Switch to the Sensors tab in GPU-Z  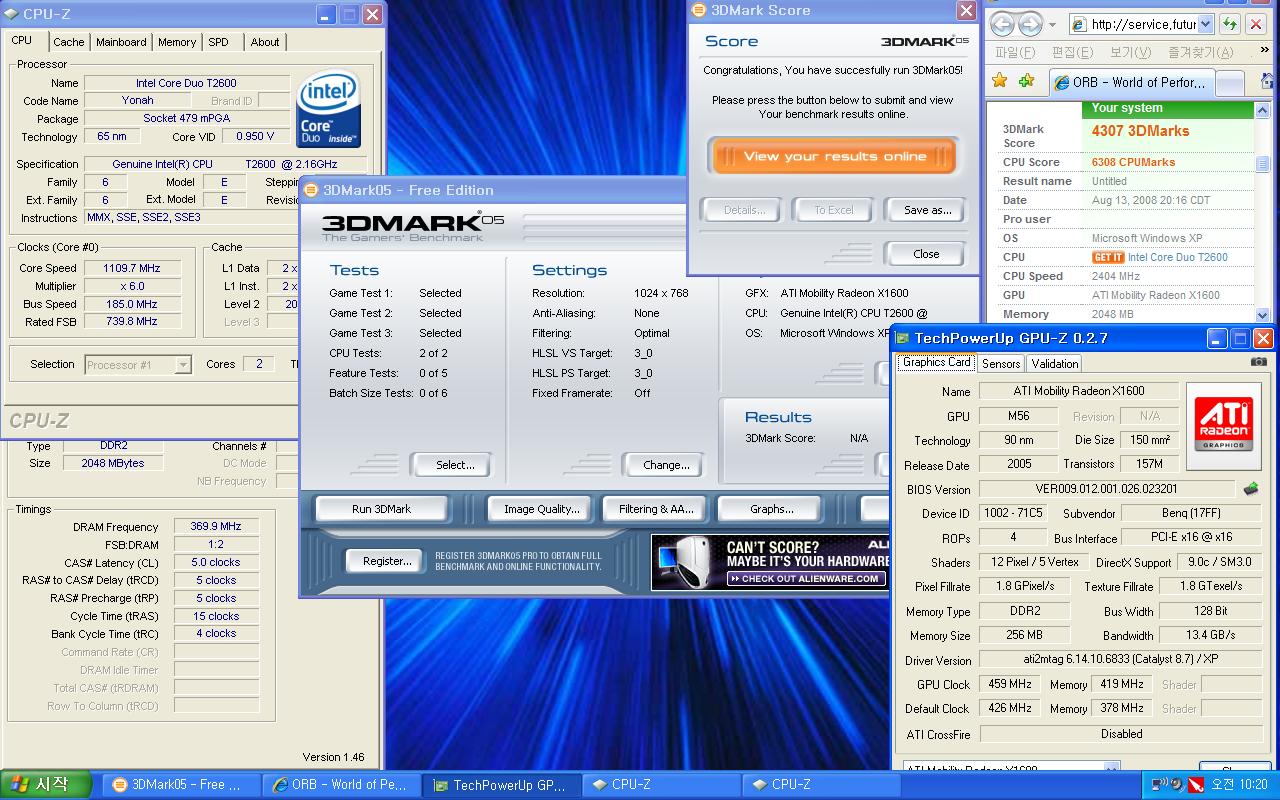1001,364
